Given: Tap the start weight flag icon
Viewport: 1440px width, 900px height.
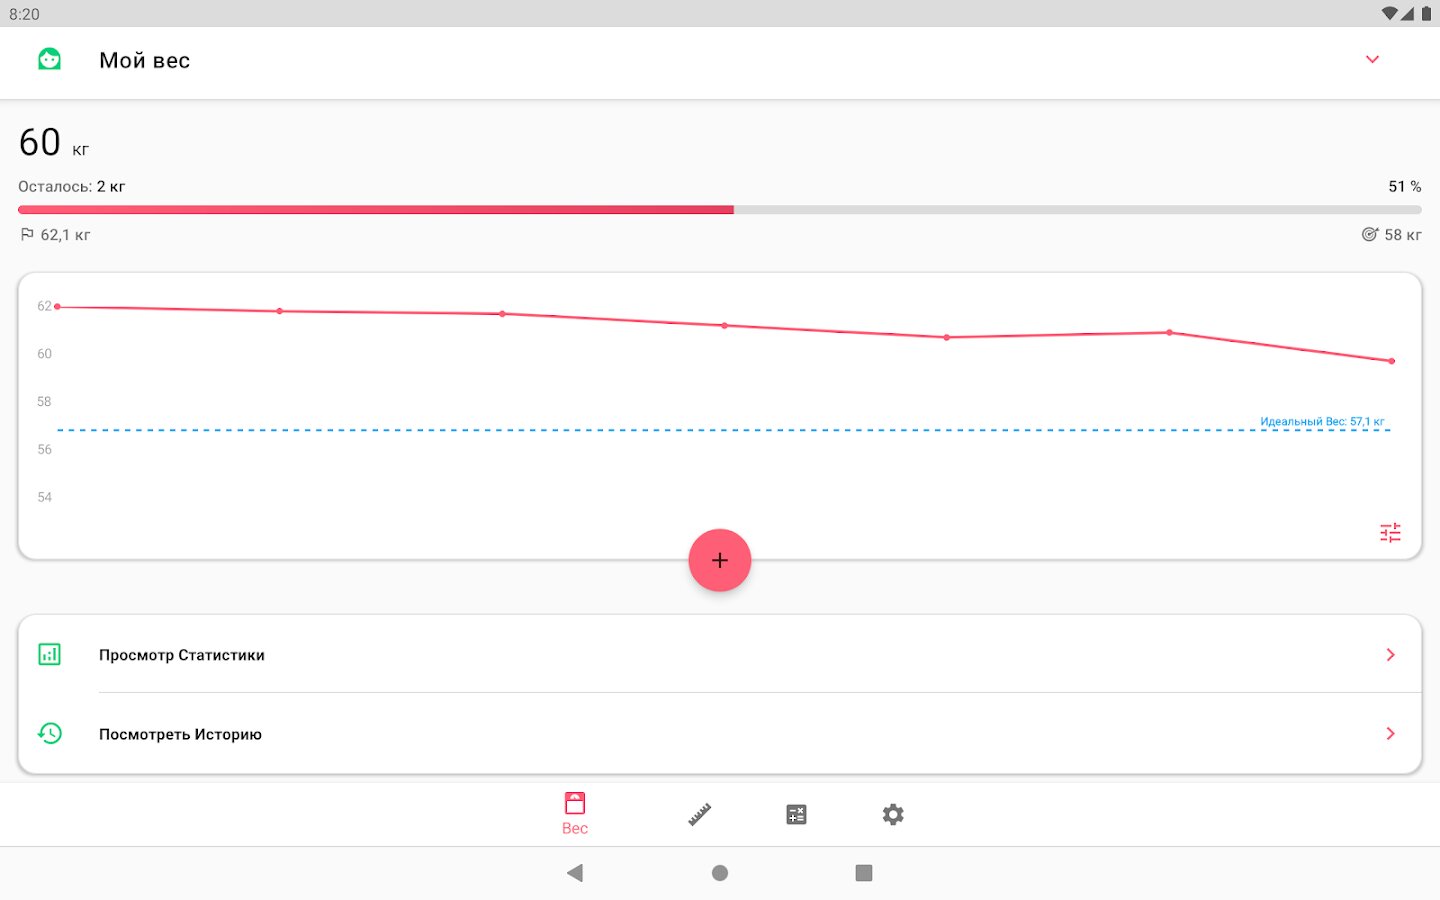Looking at the screenshot, I should click(27, 234).
